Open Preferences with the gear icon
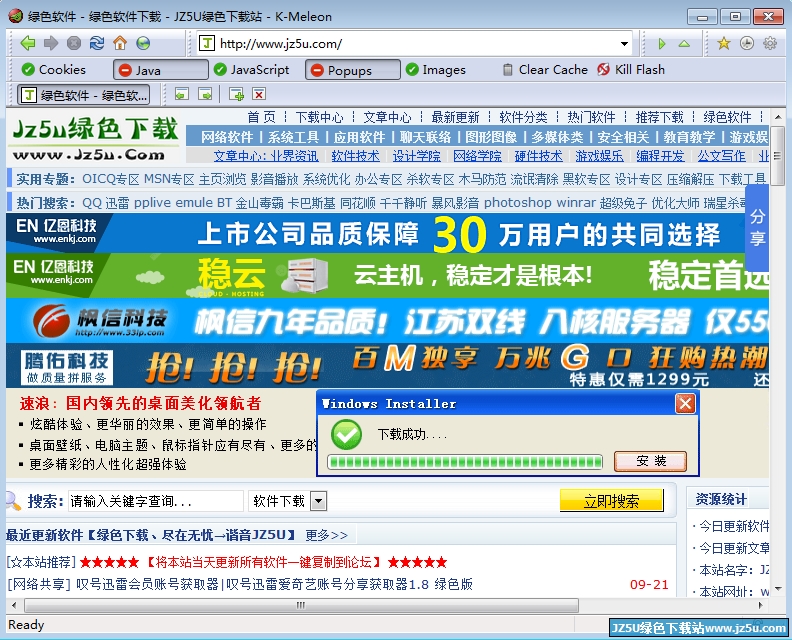Image resolution: width=792 pixels, height=640 pixels. tap(770, 43)
